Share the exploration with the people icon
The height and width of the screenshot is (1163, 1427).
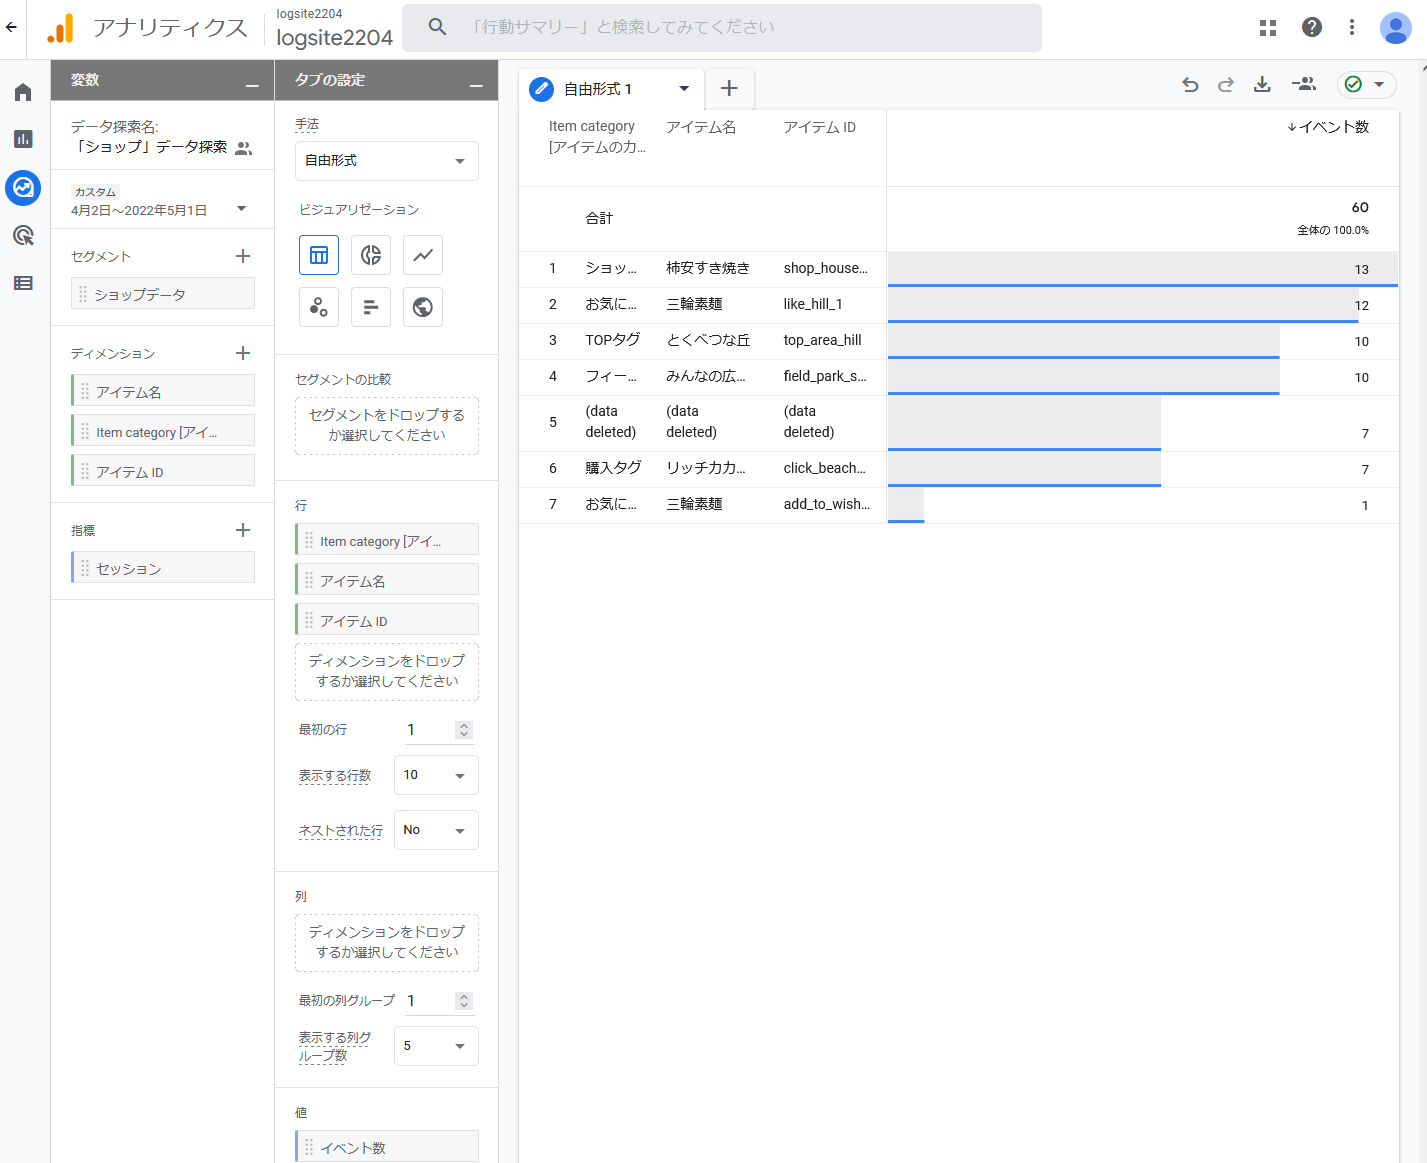tap(1303, 85)
